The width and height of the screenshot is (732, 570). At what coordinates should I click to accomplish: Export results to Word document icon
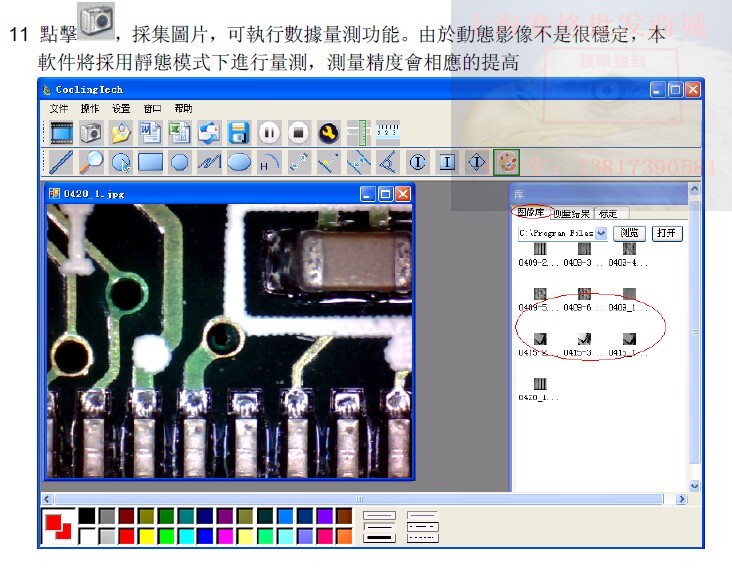(150, 133)
